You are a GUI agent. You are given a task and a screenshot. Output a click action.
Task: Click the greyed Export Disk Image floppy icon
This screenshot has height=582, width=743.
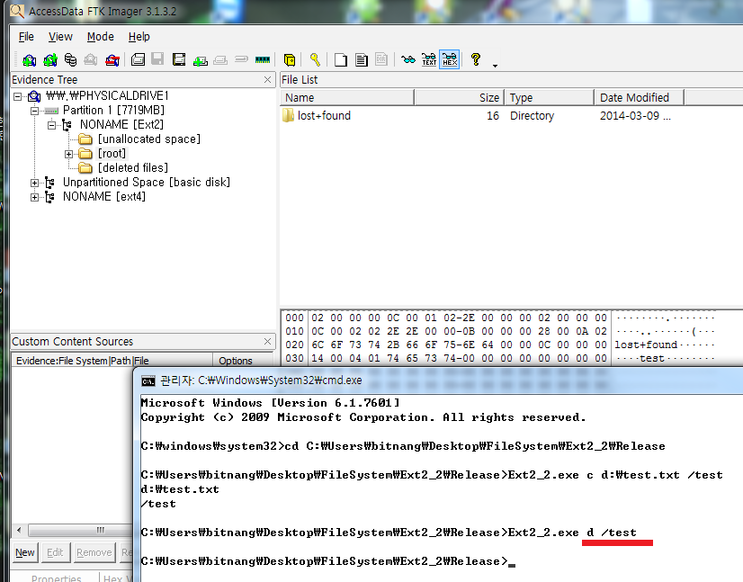[157, 59]
